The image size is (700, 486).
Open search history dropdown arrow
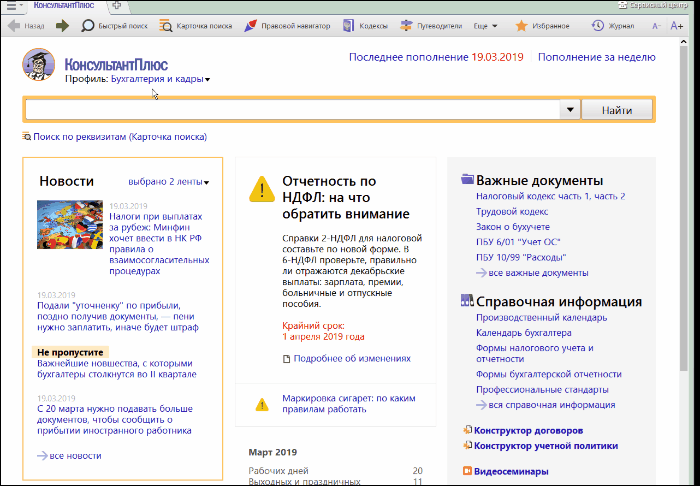(570, 110)
